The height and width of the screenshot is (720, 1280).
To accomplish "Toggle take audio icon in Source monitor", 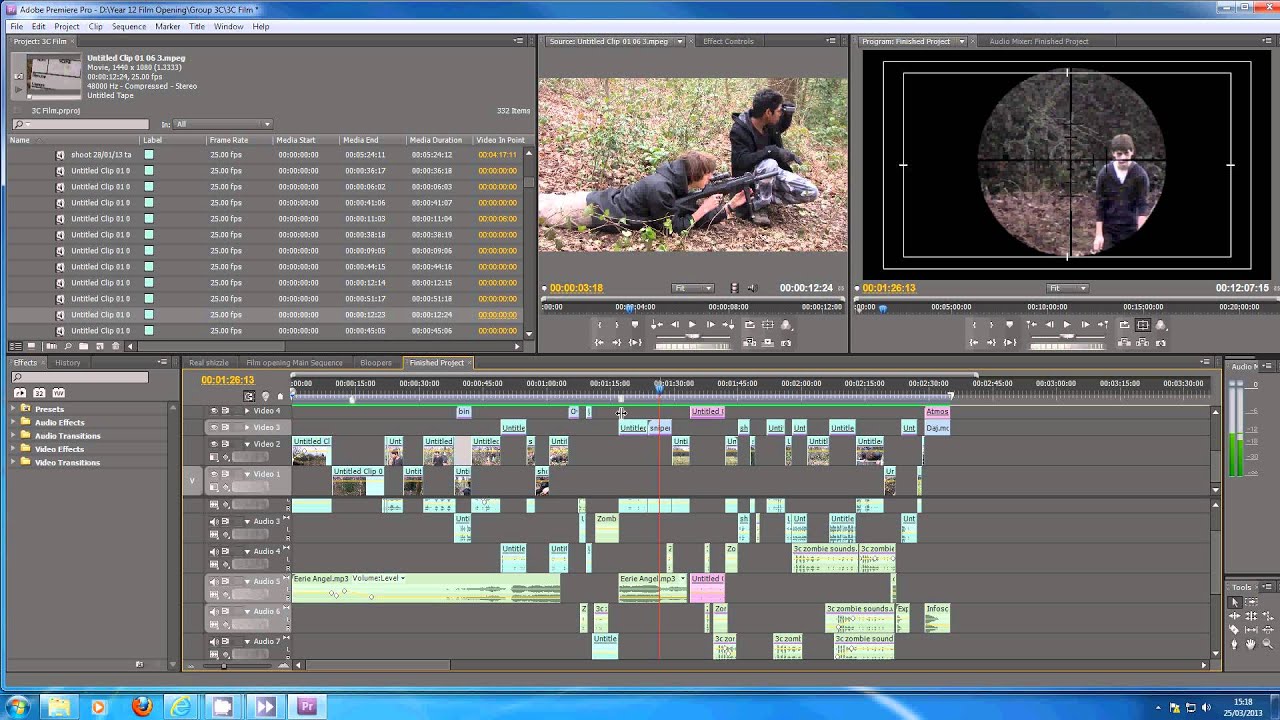I will click(752, 288).
